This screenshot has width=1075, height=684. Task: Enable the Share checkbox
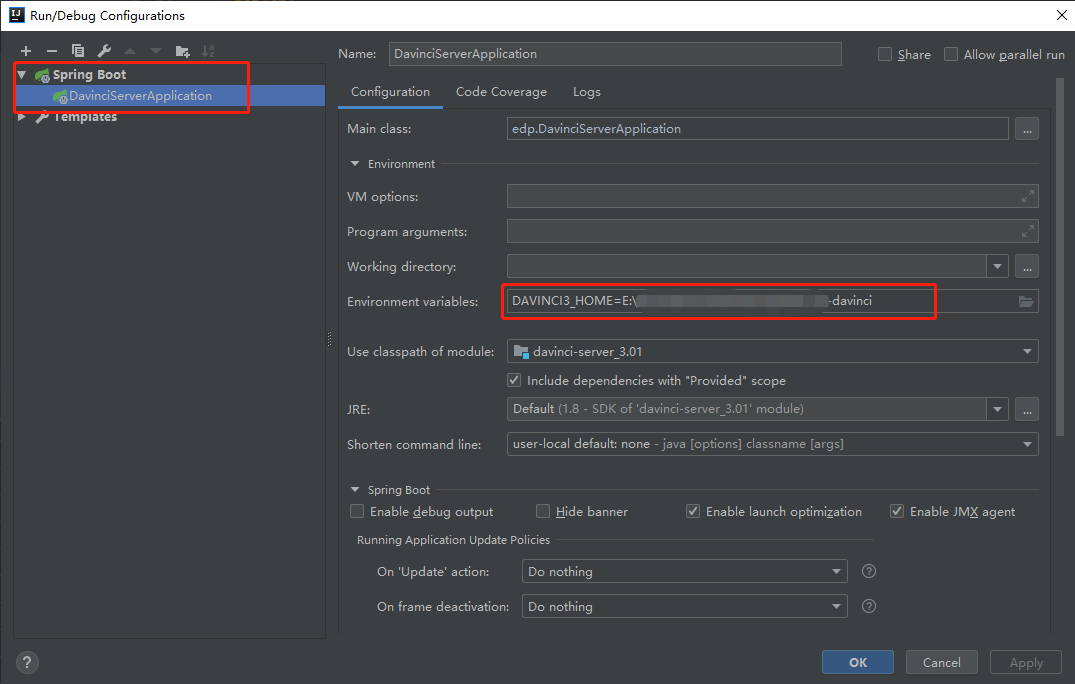(x=884, y=54)
